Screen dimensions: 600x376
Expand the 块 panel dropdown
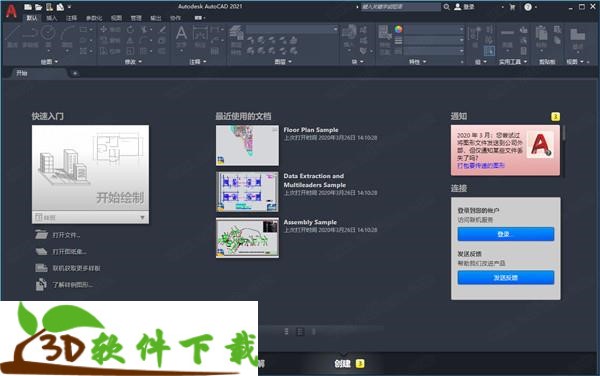point(357,62)
